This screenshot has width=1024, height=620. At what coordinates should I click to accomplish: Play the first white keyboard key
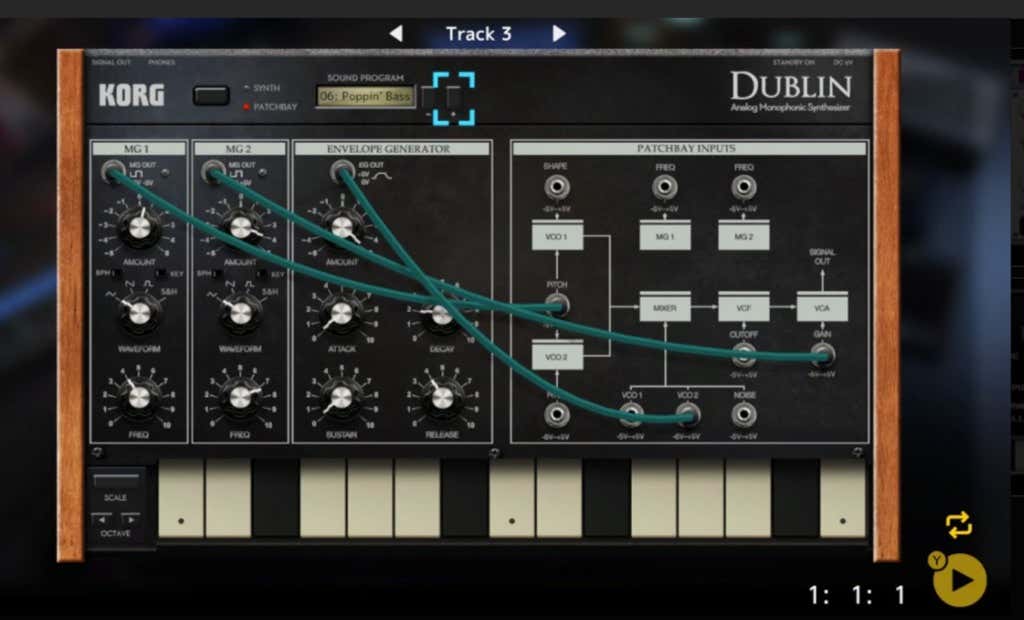tap(181, 498)
